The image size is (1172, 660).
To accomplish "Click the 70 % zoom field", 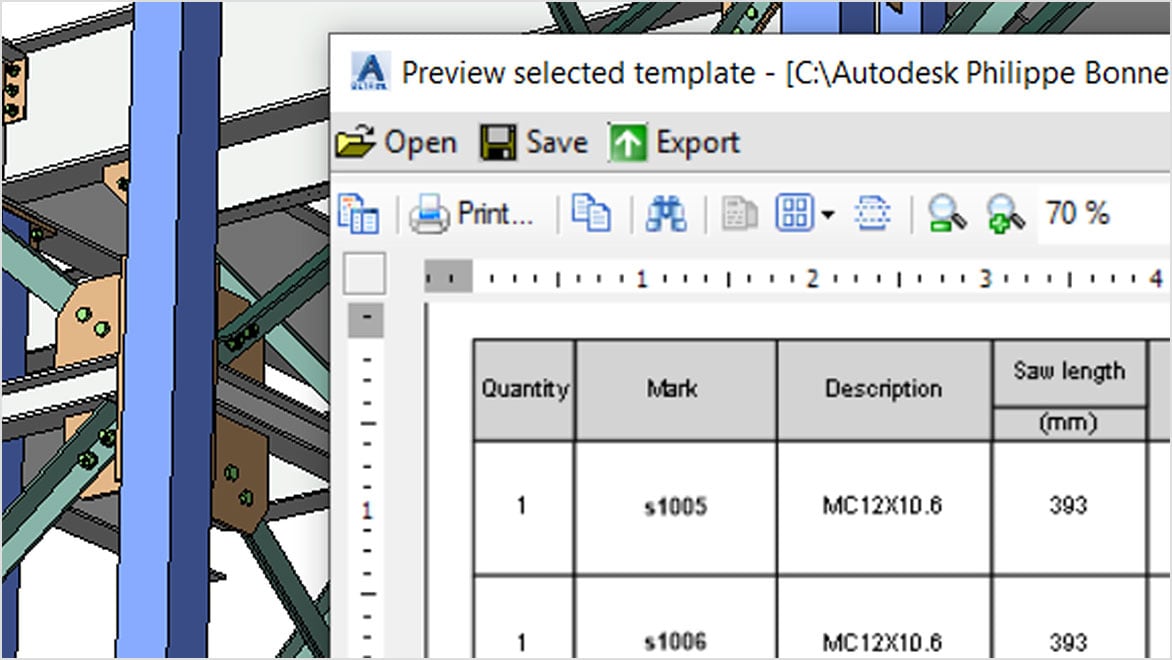I will click(x=1078, y=213).
